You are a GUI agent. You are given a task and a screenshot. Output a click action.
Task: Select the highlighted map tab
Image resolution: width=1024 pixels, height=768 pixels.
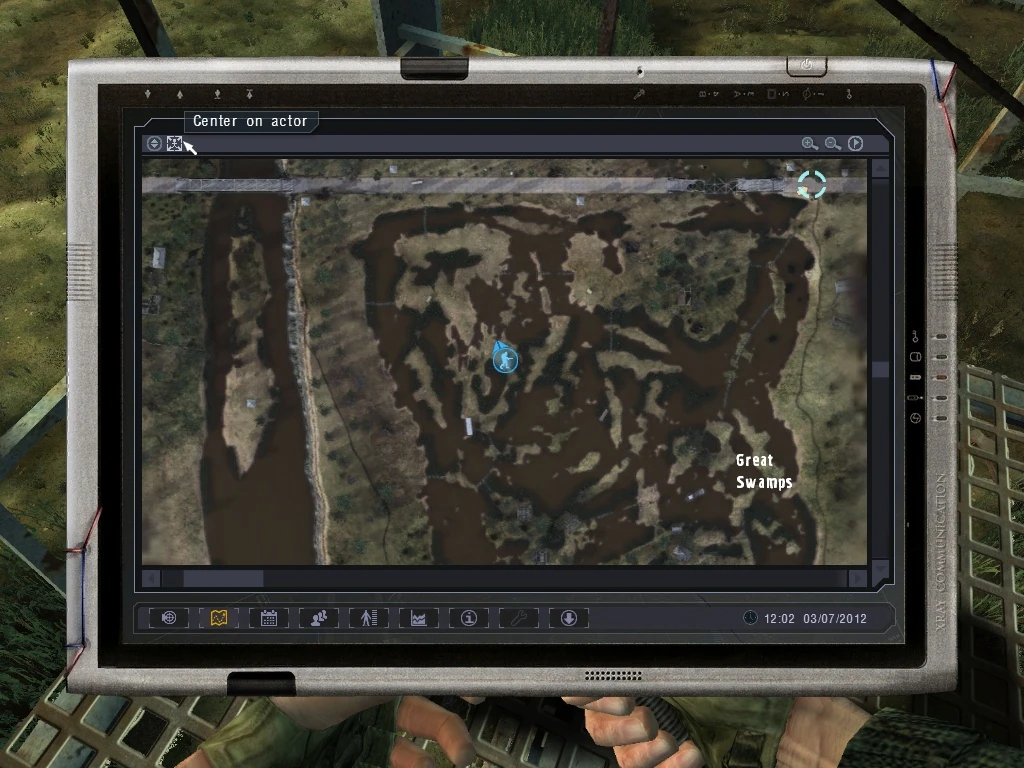[x=219, y=618]
